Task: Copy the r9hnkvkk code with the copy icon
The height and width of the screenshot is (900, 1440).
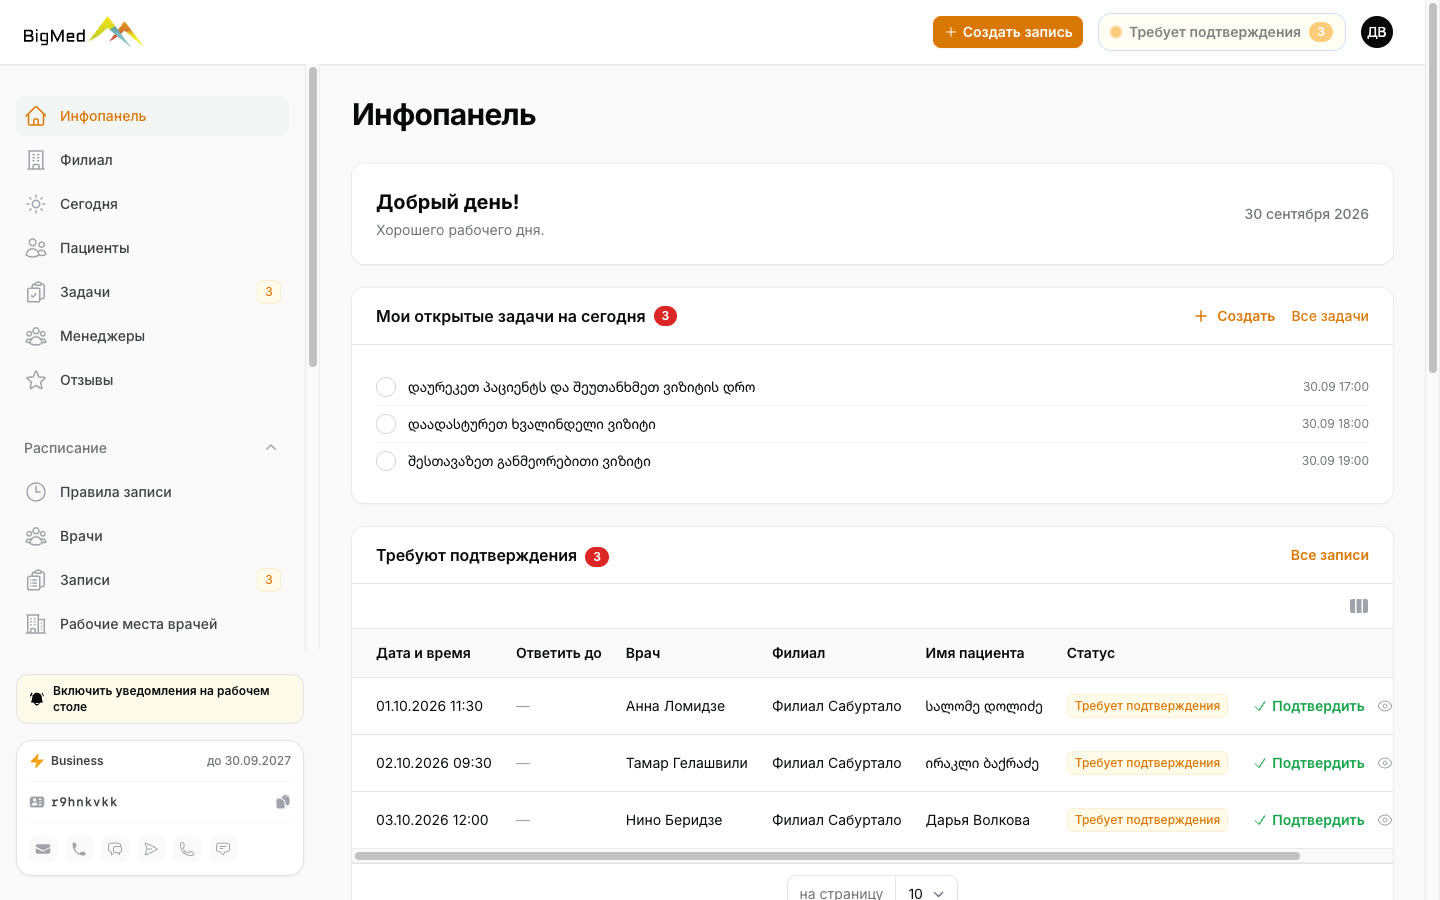Action: pyautogui.click(x=283, y=802)
